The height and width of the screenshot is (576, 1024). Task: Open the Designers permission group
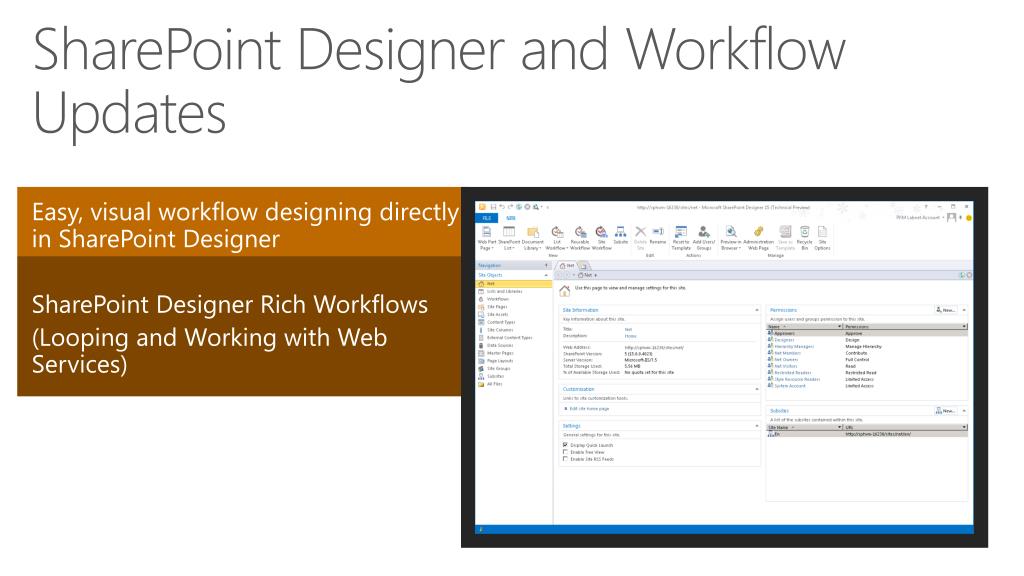[x=784, y=340]
